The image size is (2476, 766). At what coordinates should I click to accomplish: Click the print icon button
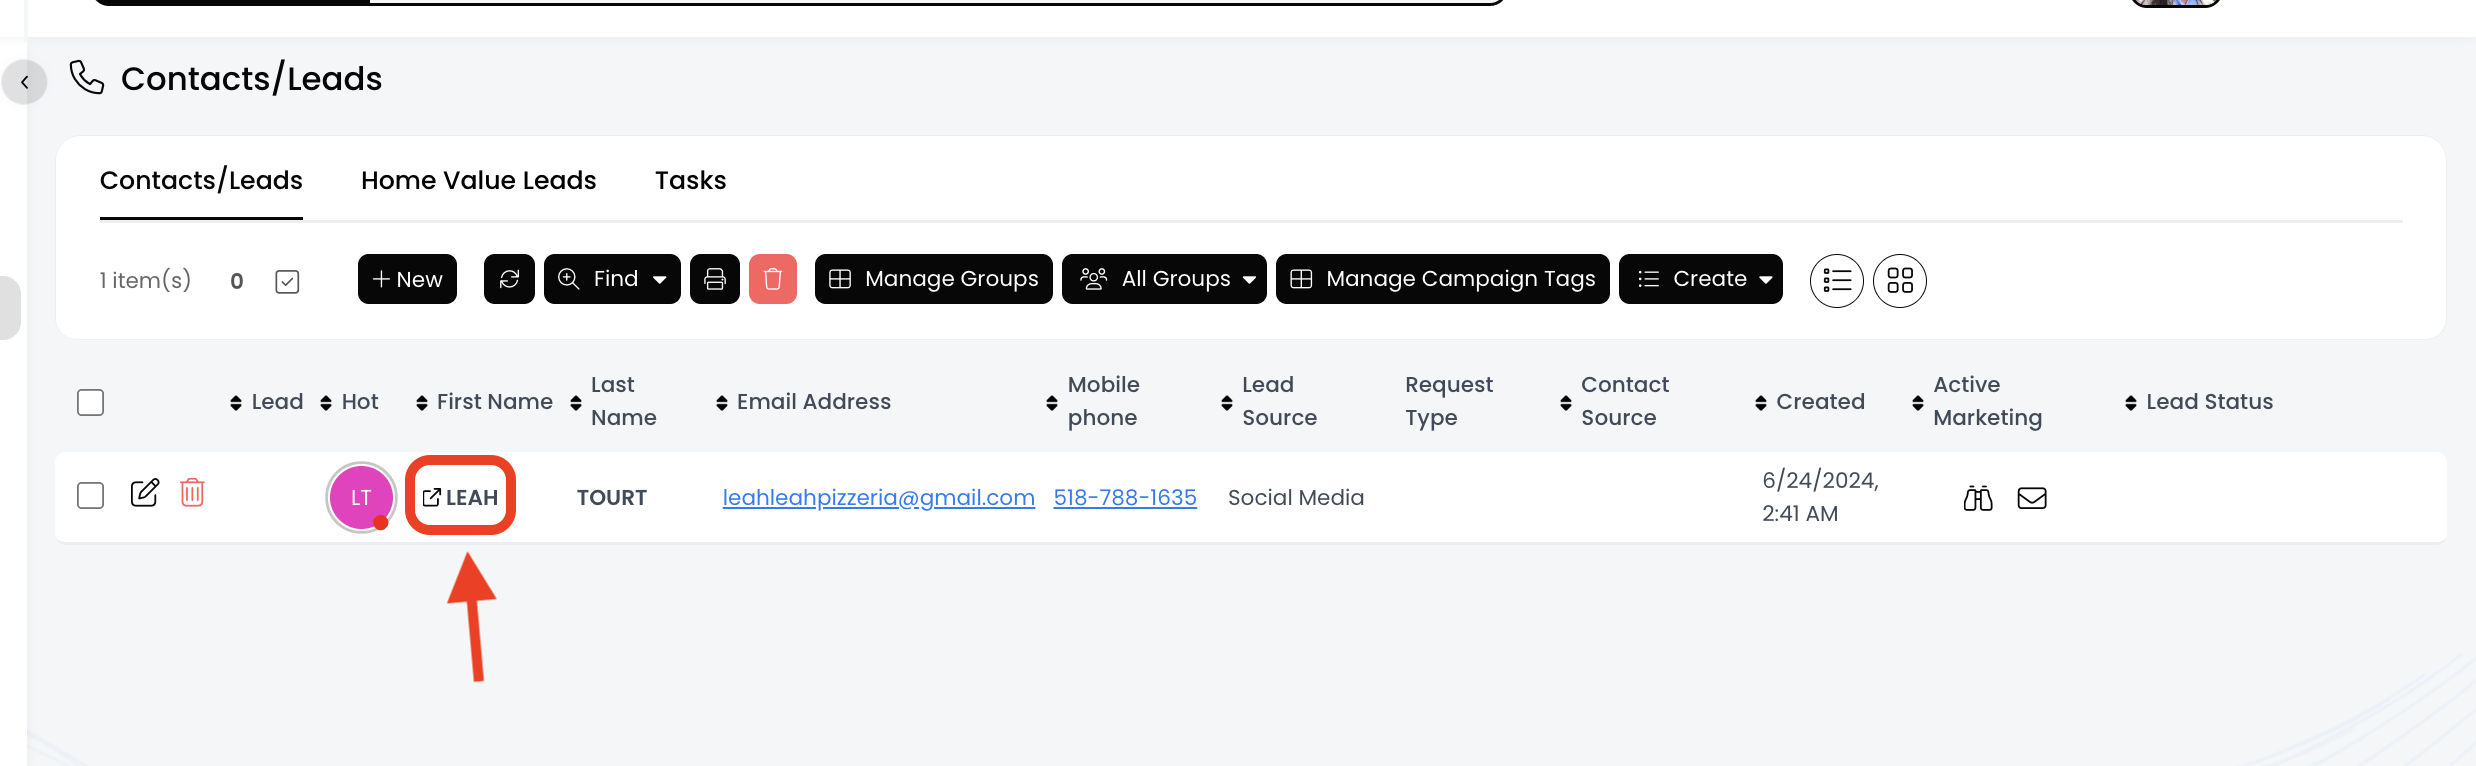[715, 279]
